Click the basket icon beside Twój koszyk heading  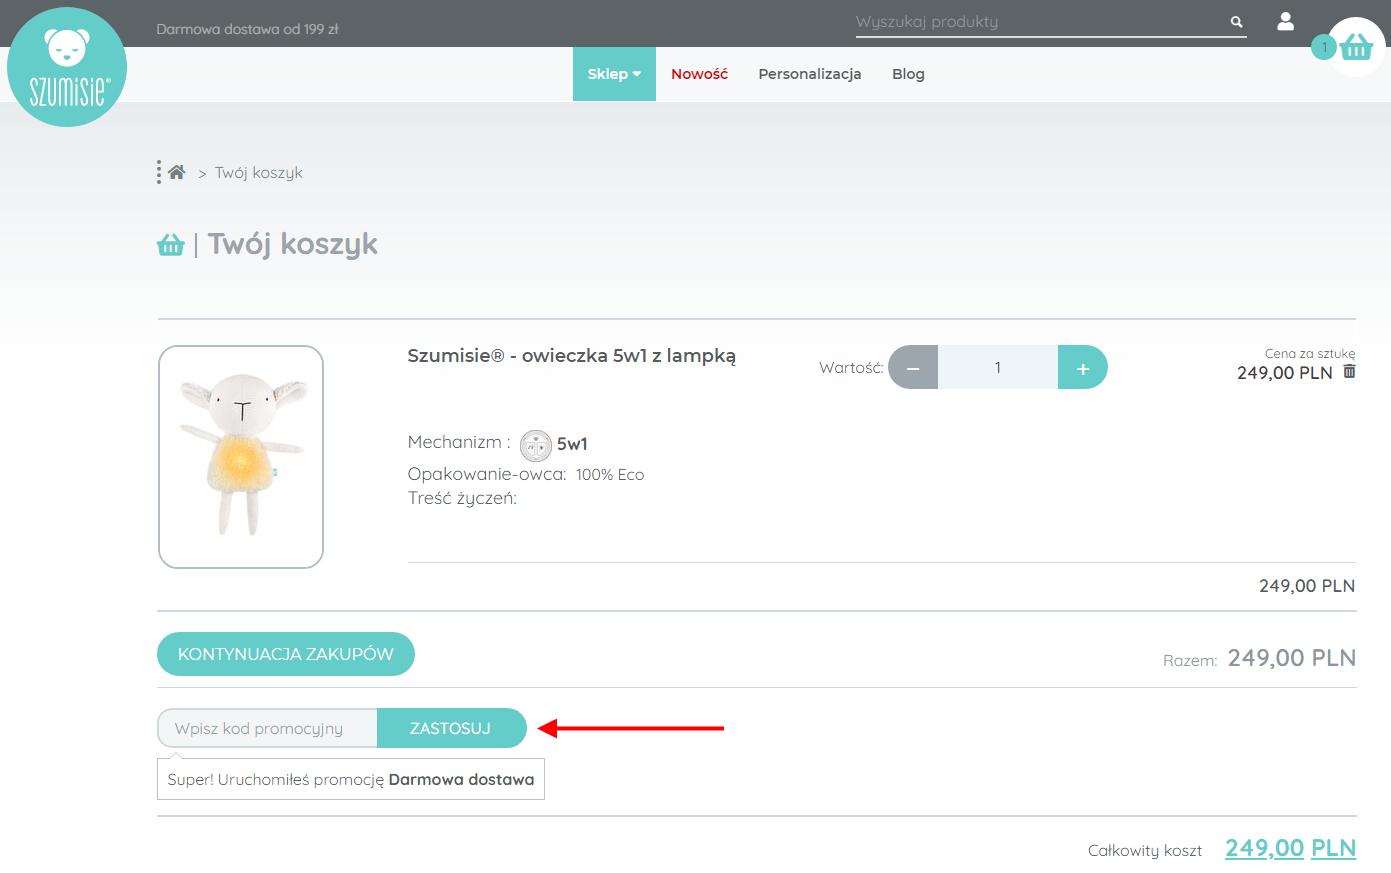pos(171,245)
